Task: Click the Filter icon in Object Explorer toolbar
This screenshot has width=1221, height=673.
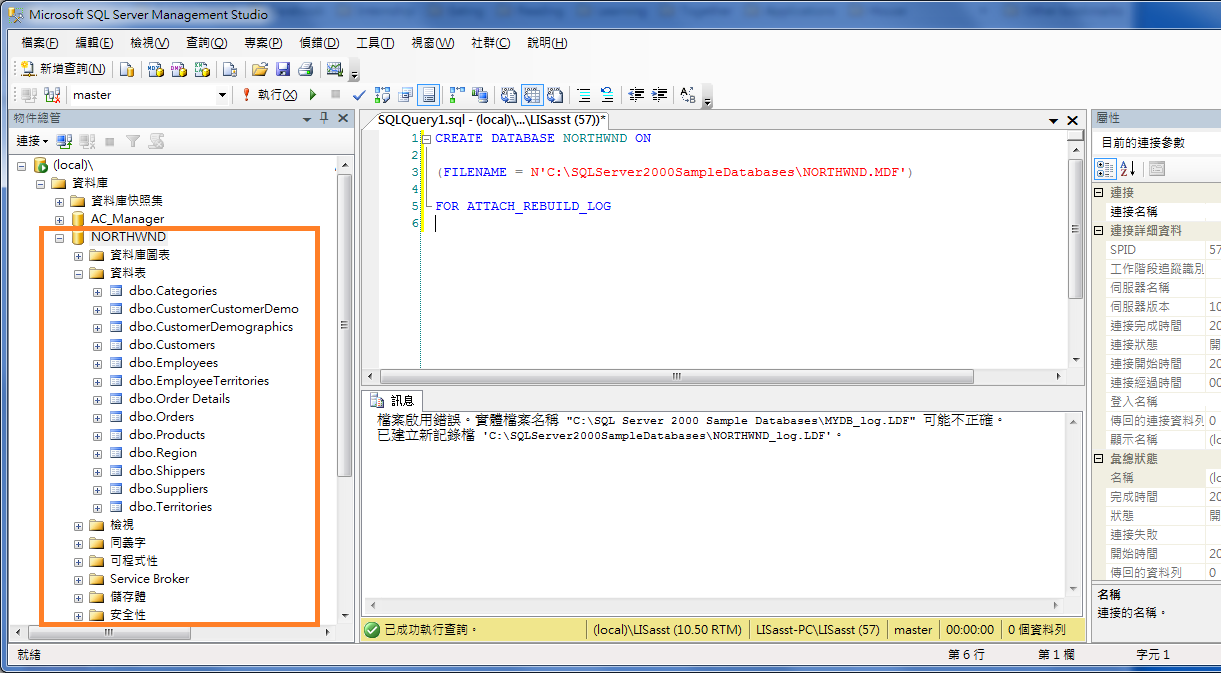Action: [x=133, y=141]
